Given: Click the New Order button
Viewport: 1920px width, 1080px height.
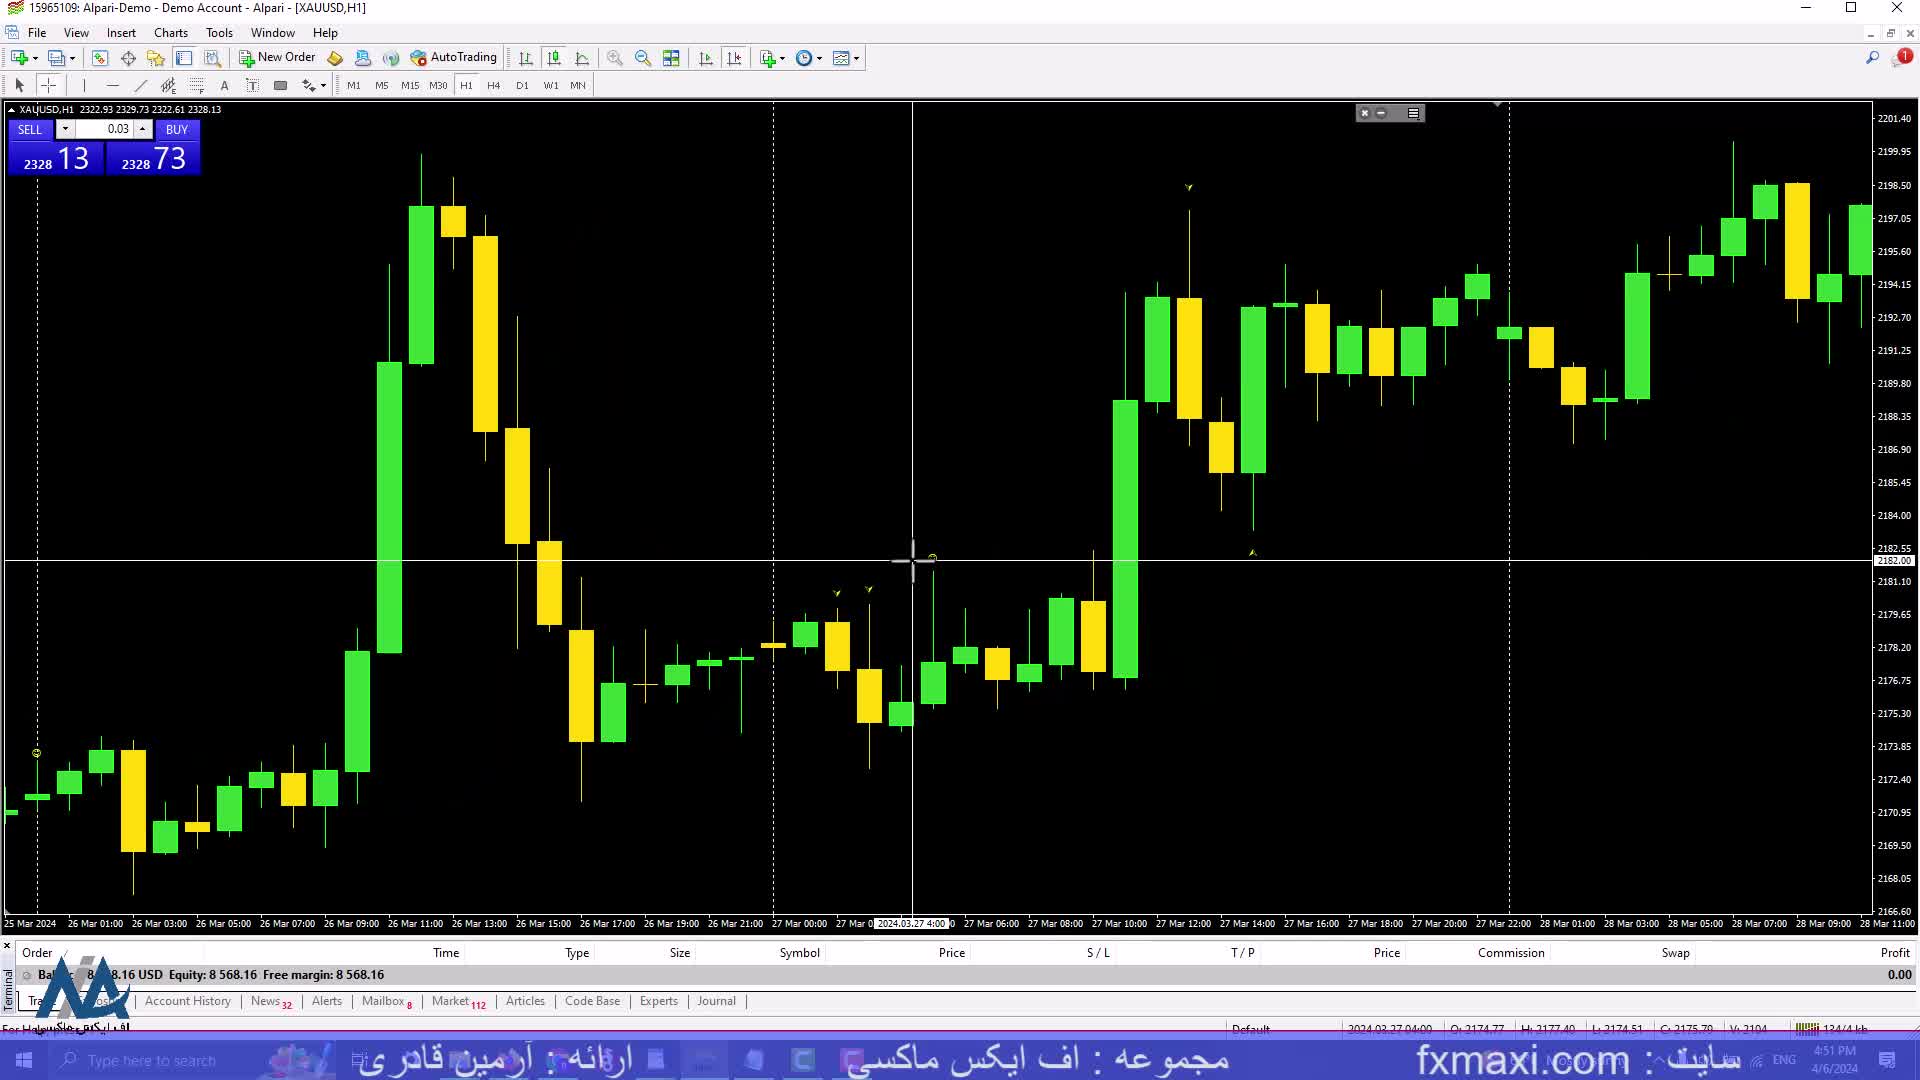Looking at the screenshot, I should 277,58.
